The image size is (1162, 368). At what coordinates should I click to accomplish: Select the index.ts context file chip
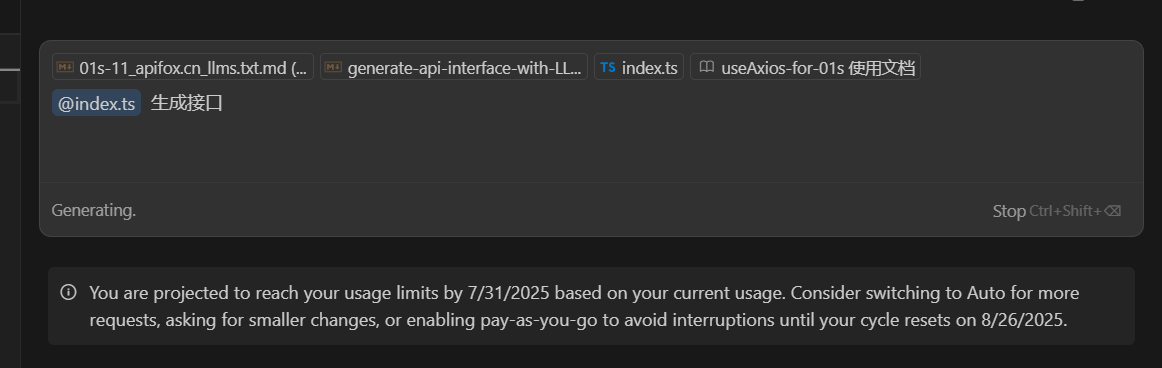pyautogui.click(x=639, y=67)
